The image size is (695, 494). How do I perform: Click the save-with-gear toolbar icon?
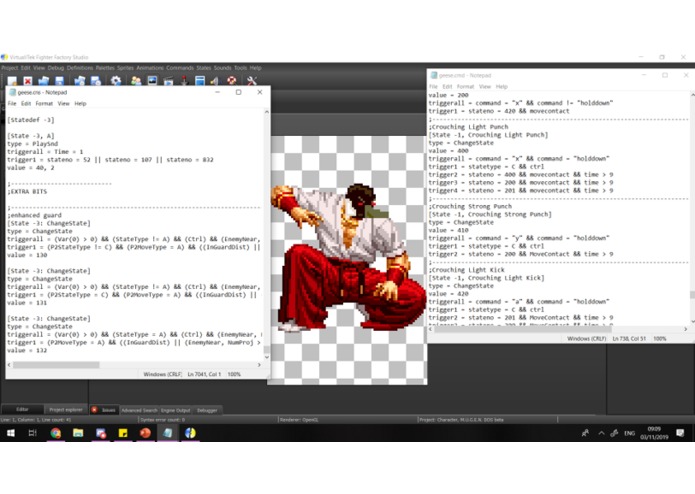[96, 81]
